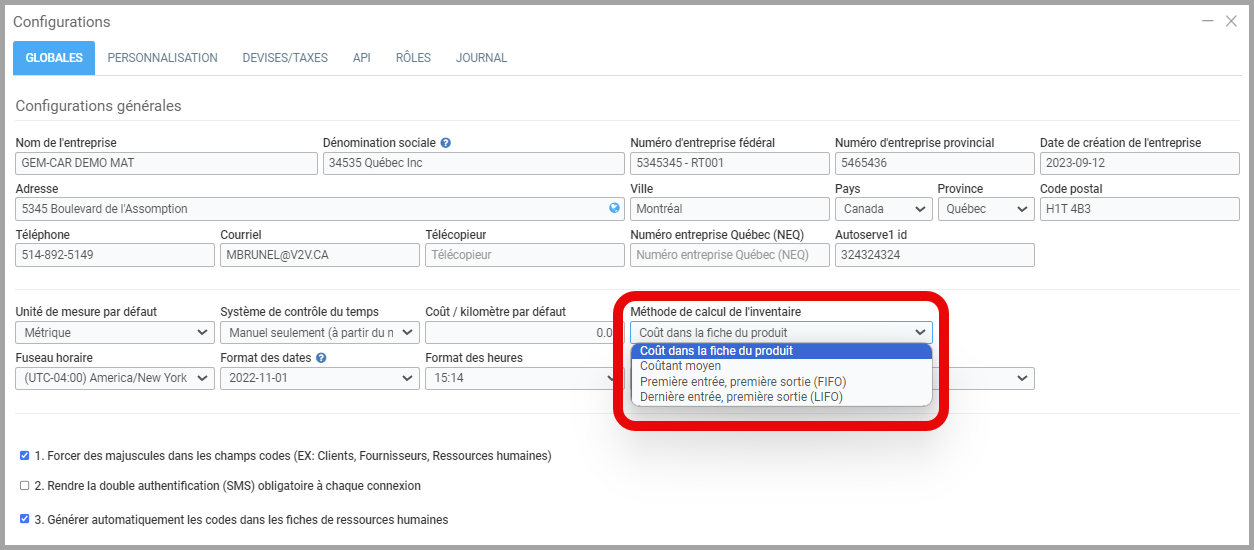
Task: Open the Pays dropdown showing Canada
Action: tap(883, 209)
